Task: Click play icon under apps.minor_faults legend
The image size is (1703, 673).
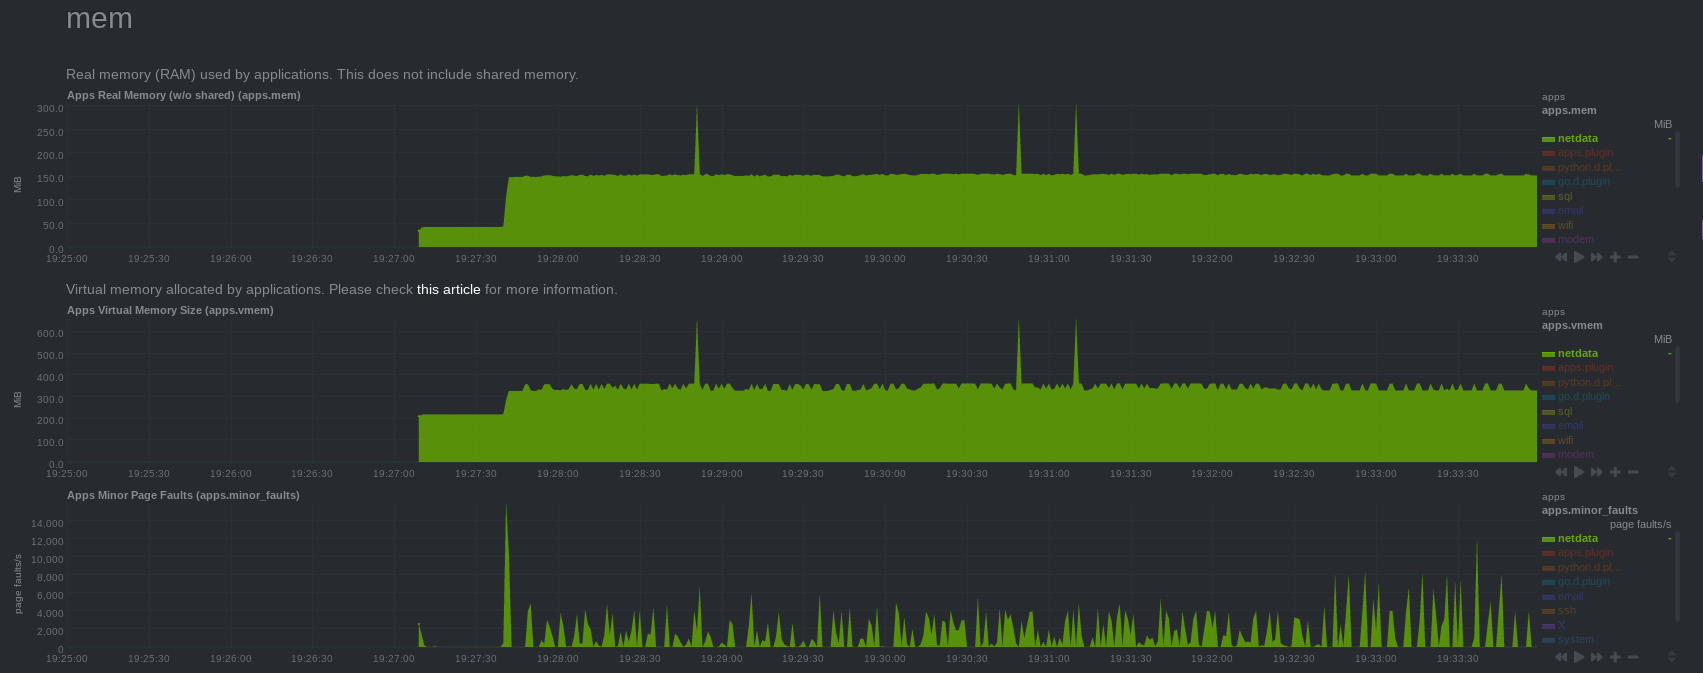Action: 1579,657
